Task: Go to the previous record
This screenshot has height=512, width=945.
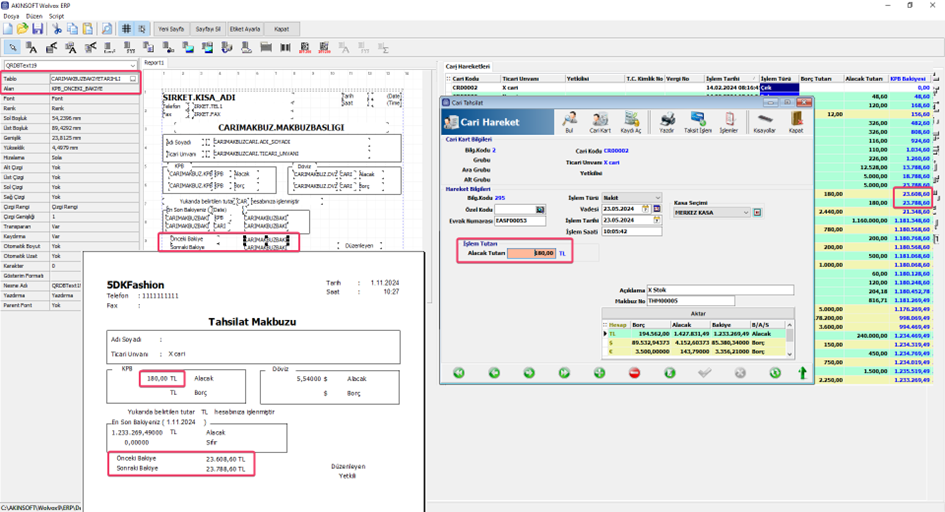Action: click(494, 373)
